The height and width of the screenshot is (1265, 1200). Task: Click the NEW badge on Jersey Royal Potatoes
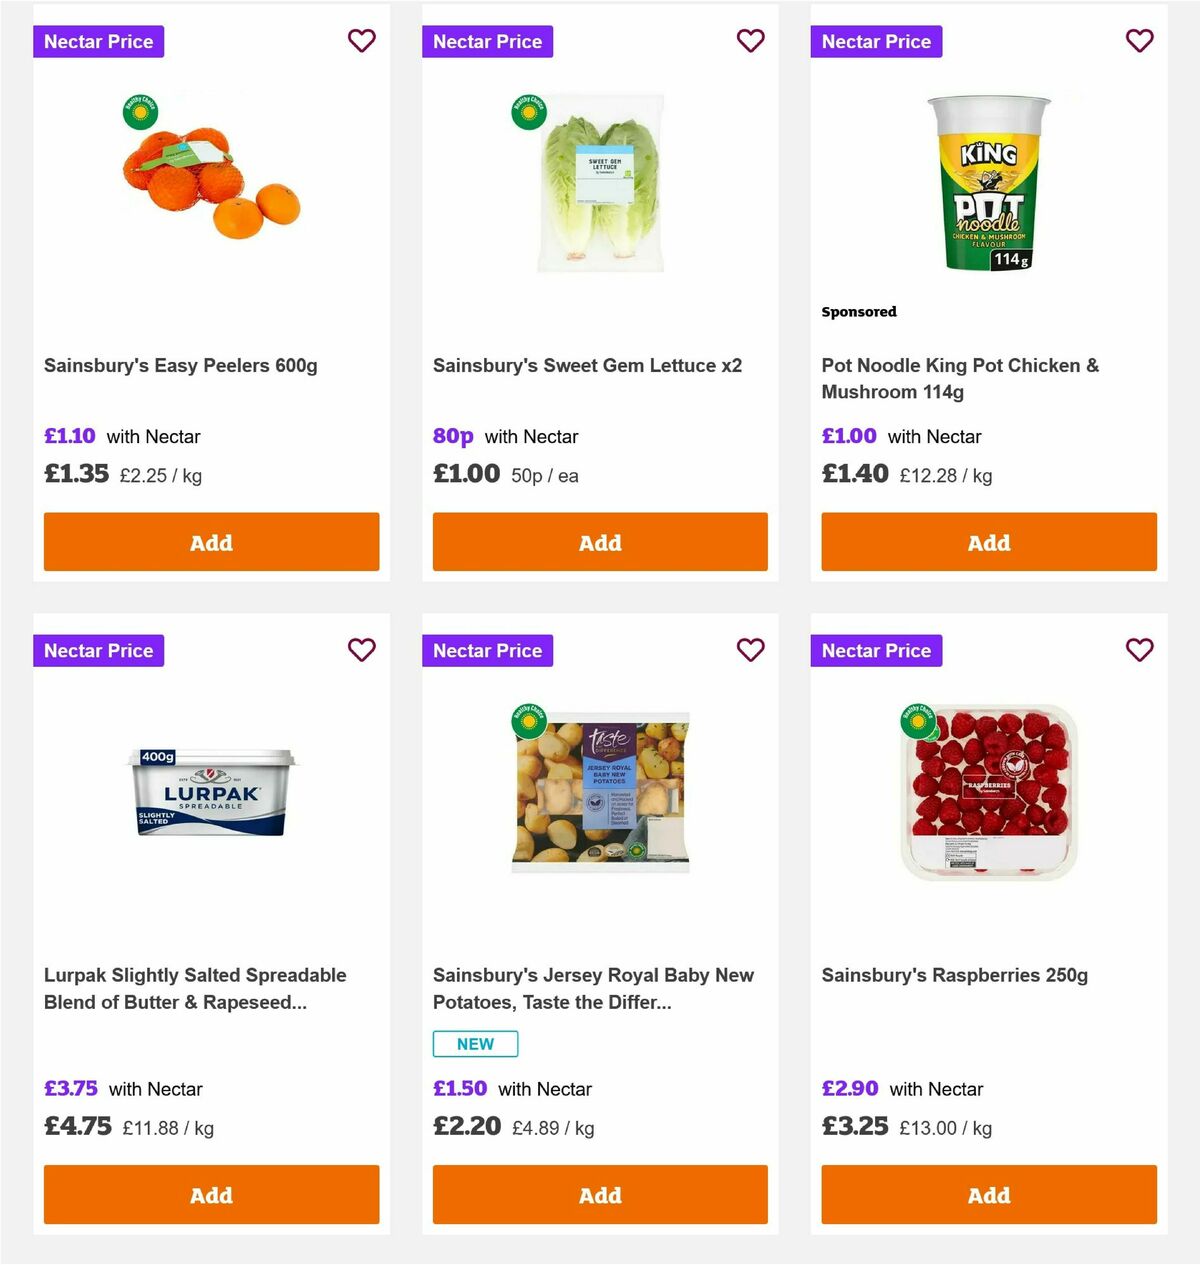click(474, 1043)
